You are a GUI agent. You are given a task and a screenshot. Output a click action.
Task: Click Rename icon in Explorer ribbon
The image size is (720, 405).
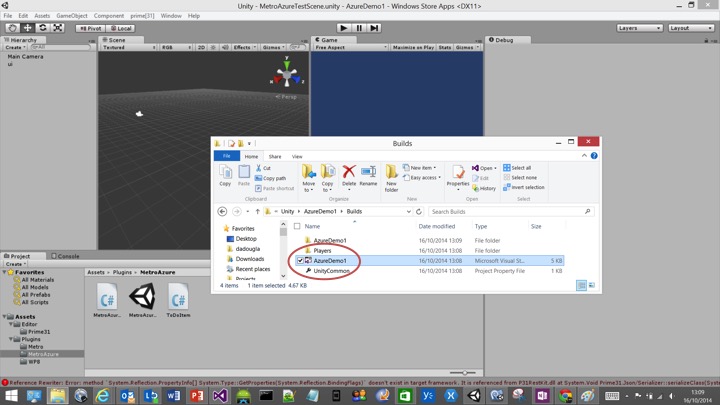pos(368,175)
